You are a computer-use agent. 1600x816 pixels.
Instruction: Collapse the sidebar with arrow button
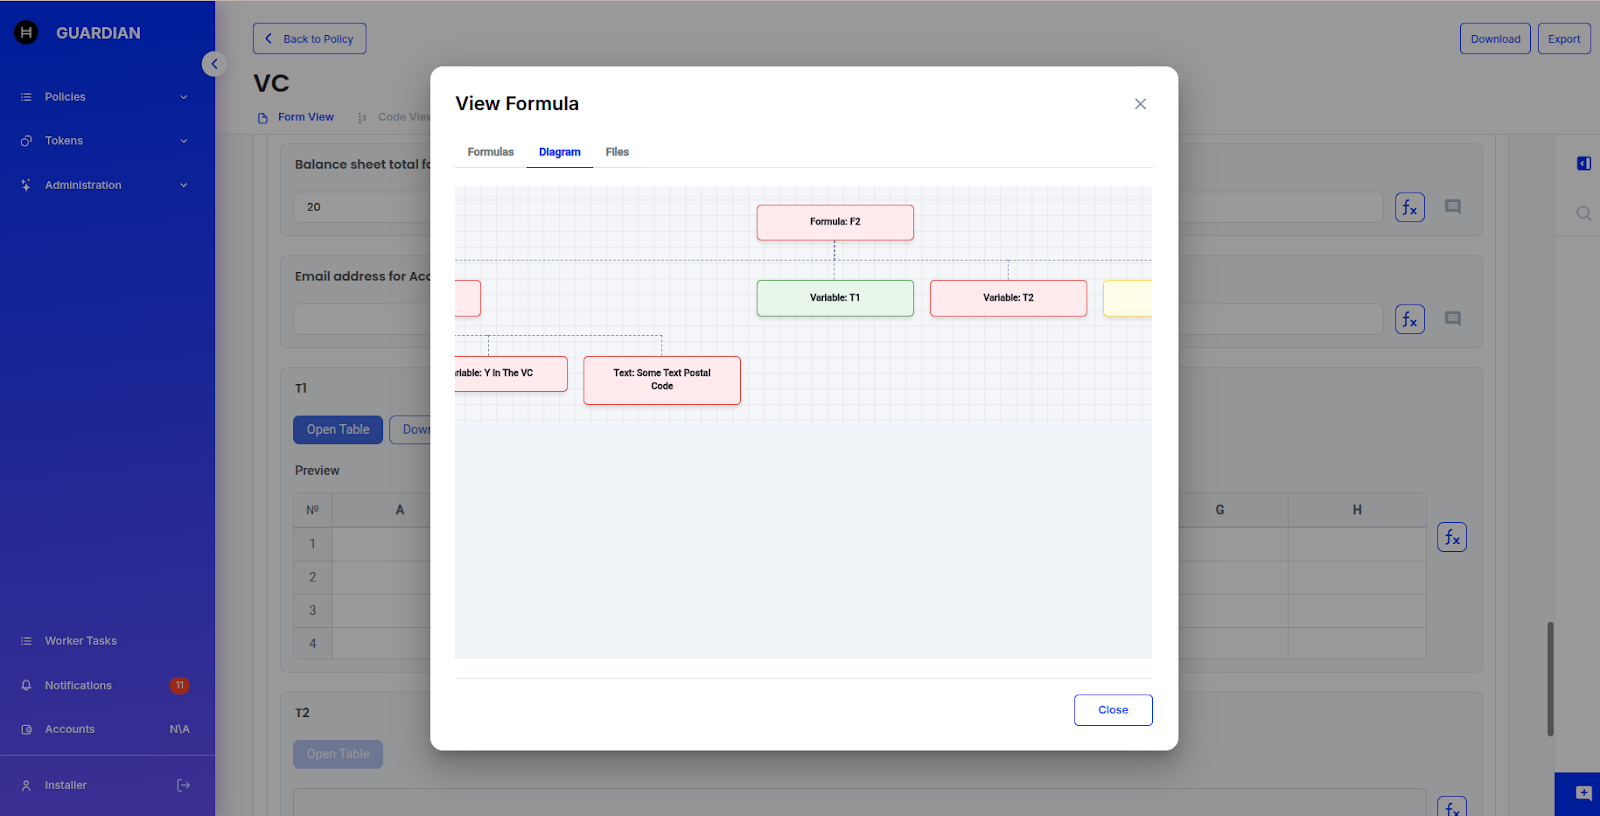214,64
